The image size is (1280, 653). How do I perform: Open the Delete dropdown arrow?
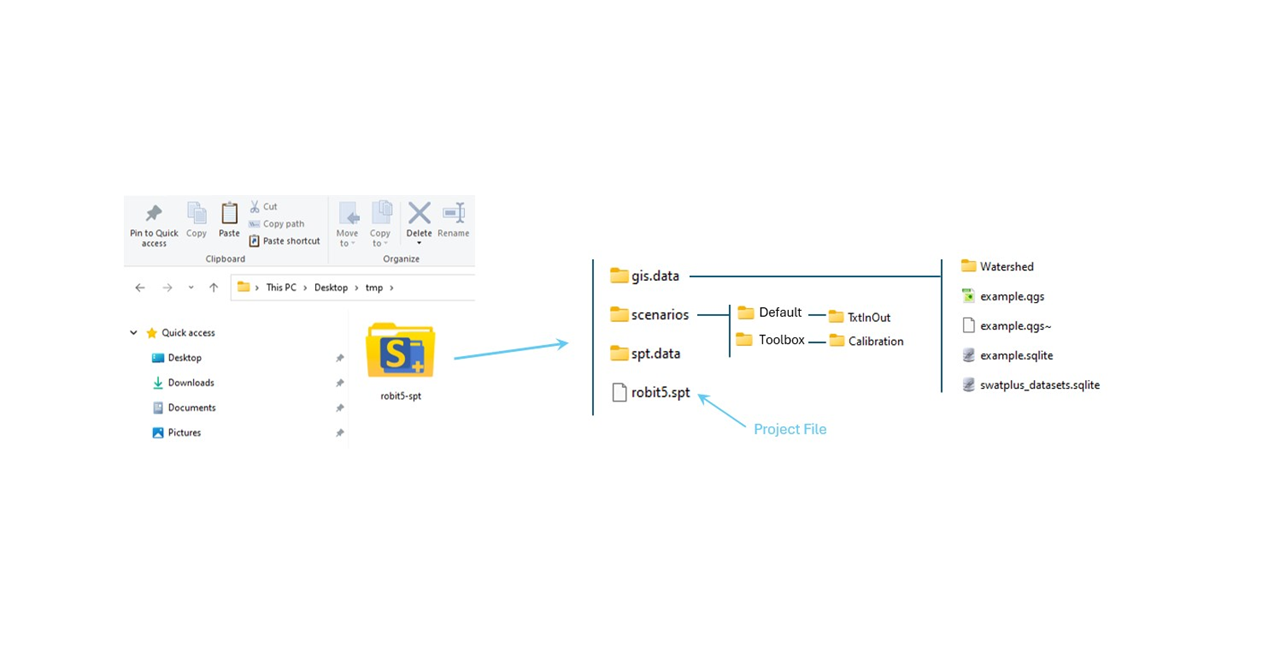click(419, 243)
